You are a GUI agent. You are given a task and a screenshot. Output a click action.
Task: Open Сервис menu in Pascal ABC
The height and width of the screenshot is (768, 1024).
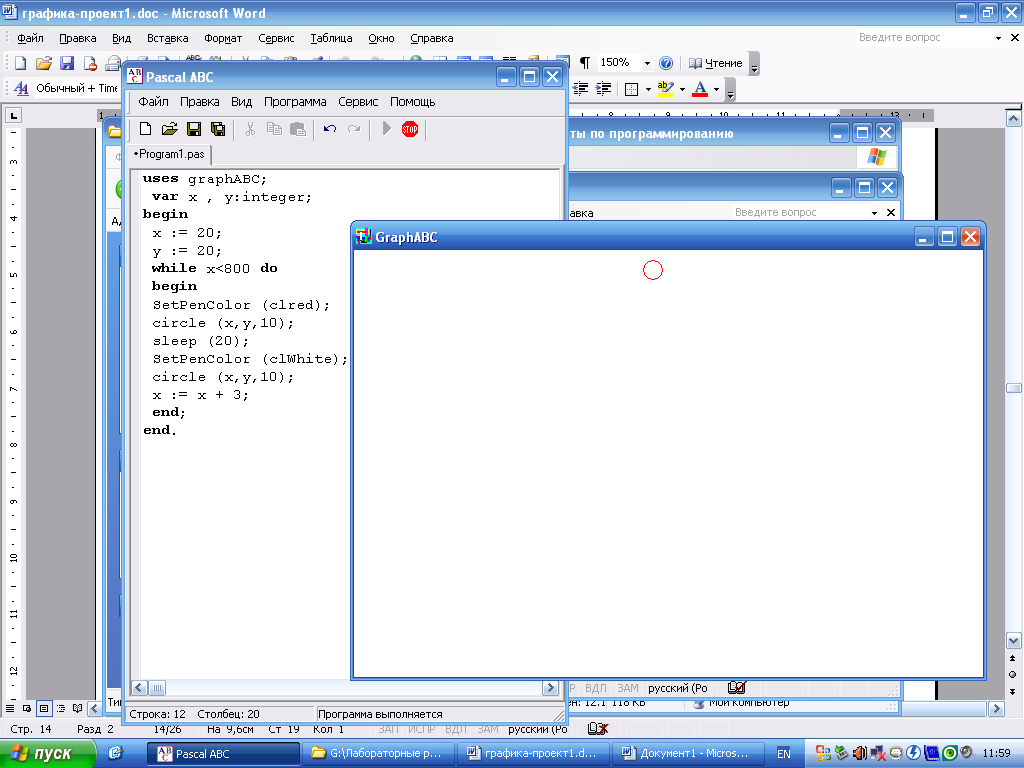[358, 102]
